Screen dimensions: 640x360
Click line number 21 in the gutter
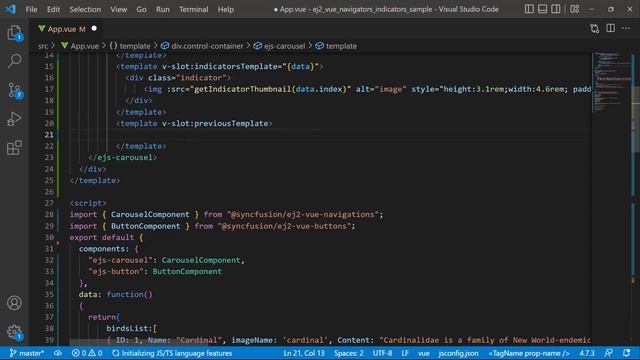click(49, 135)
